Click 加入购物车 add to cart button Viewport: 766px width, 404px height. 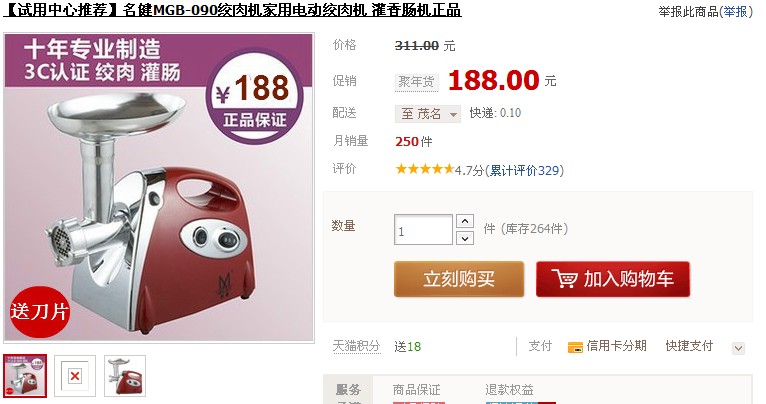[x=613, y=279]
